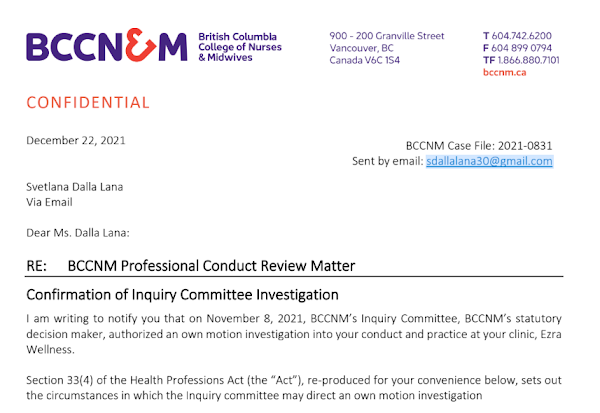Click the telephone number T 604.742.6200

click(x=520, y=36)
